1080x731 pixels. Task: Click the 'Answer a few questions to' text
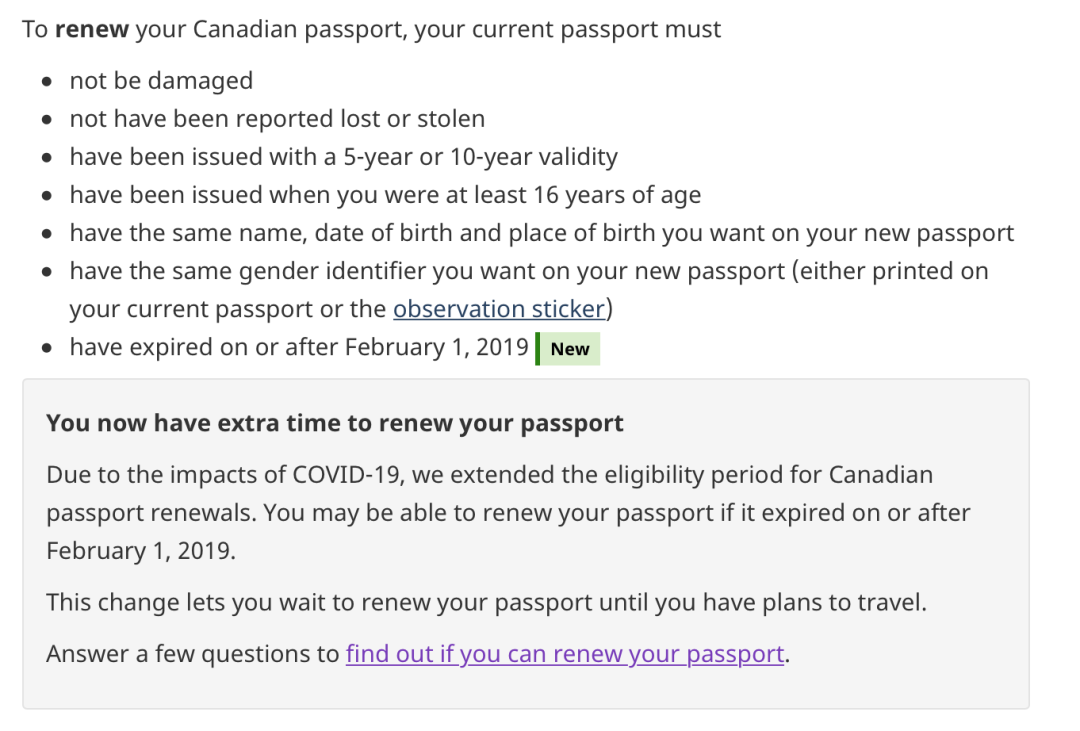pos(193,654)
